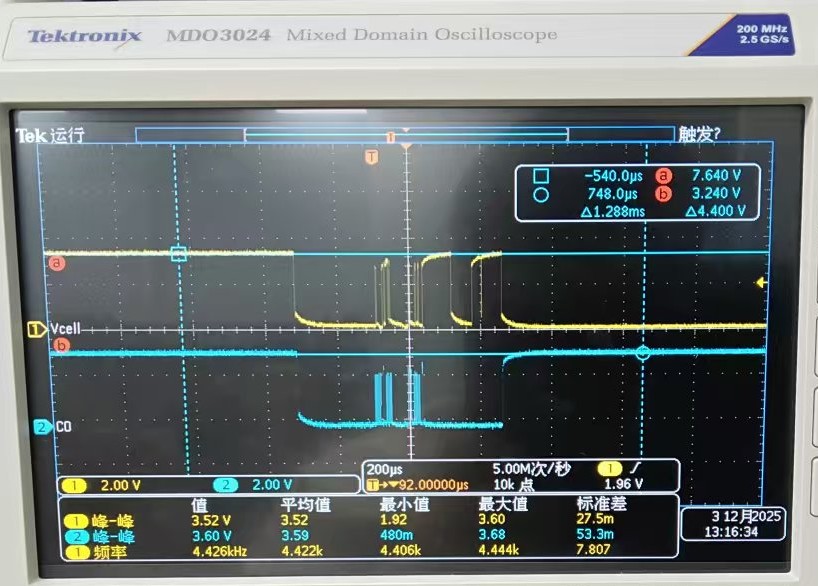
Task: Click the 标准差 column header
Action: coord(602,504)
